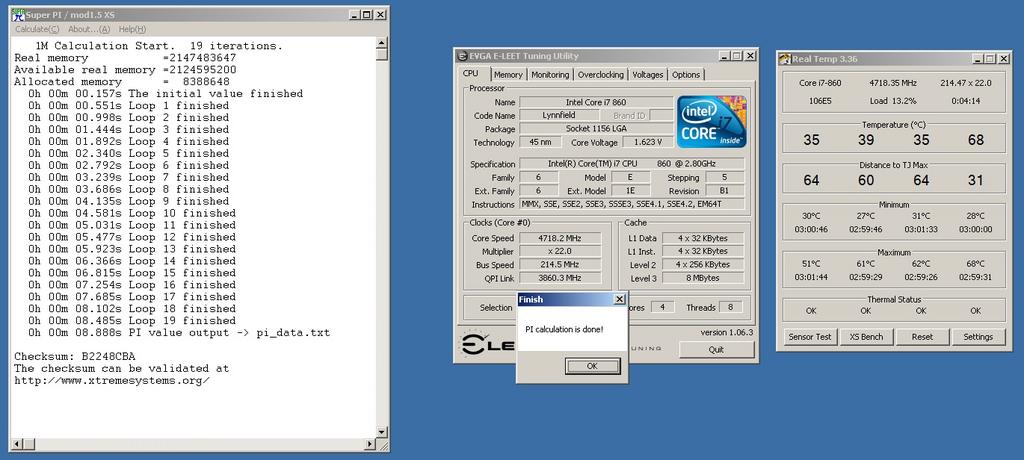Maximize the Super PI window
Viewport: 1024px width, 460px height.
(366, 14)
